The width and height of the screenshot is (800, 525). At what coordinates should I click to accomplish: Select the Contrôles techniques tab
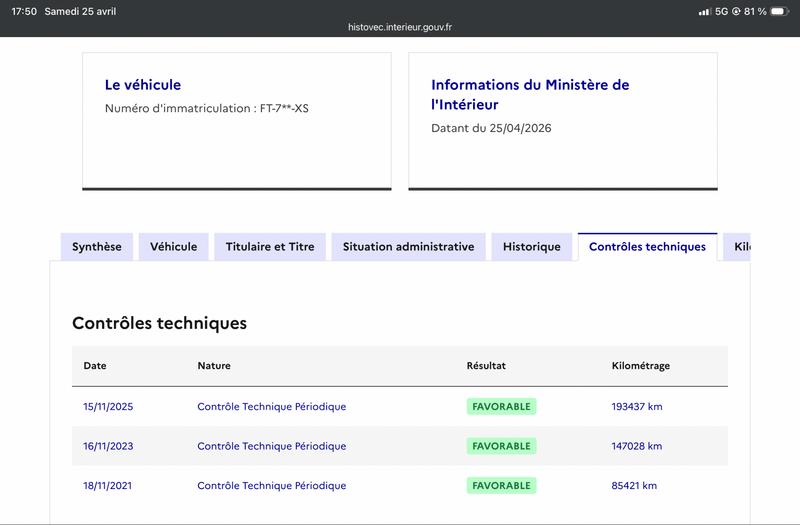point(647,247)
